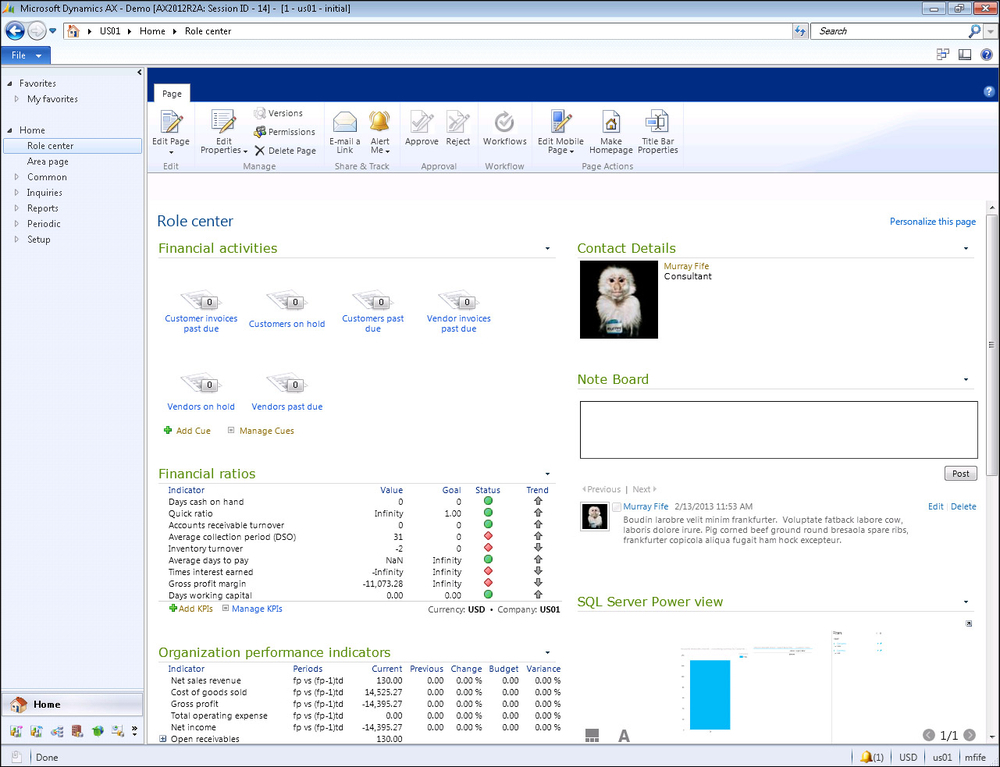
Task: Open Customer invoices past due cue
Action: pyautogui.click(x=201, y=312)
